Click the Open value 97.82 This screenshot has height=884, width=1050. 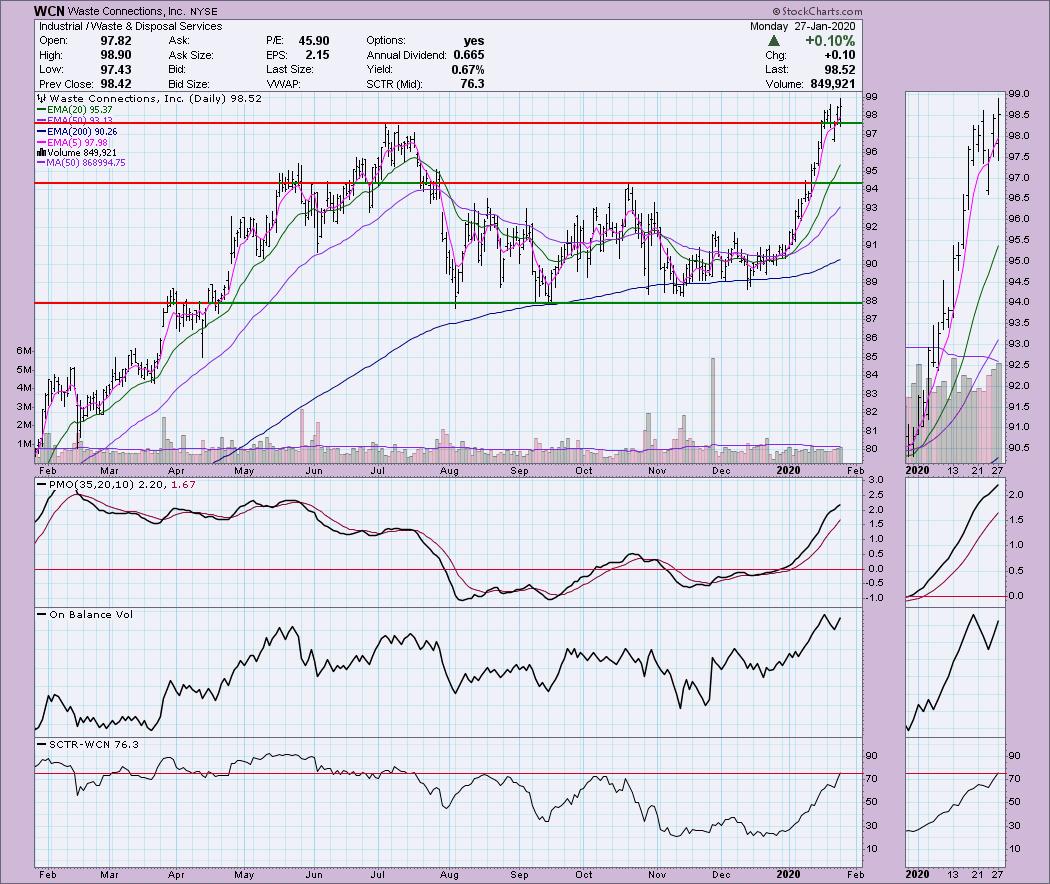116,41
